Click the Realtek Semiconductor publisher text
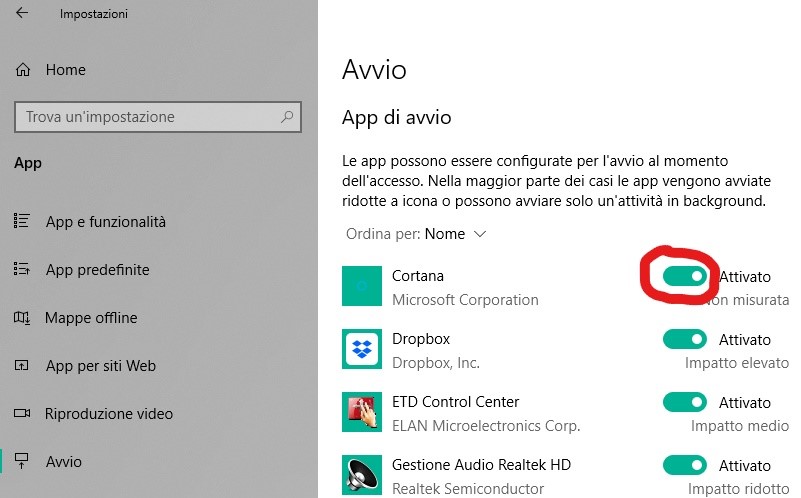 (467, 489)
